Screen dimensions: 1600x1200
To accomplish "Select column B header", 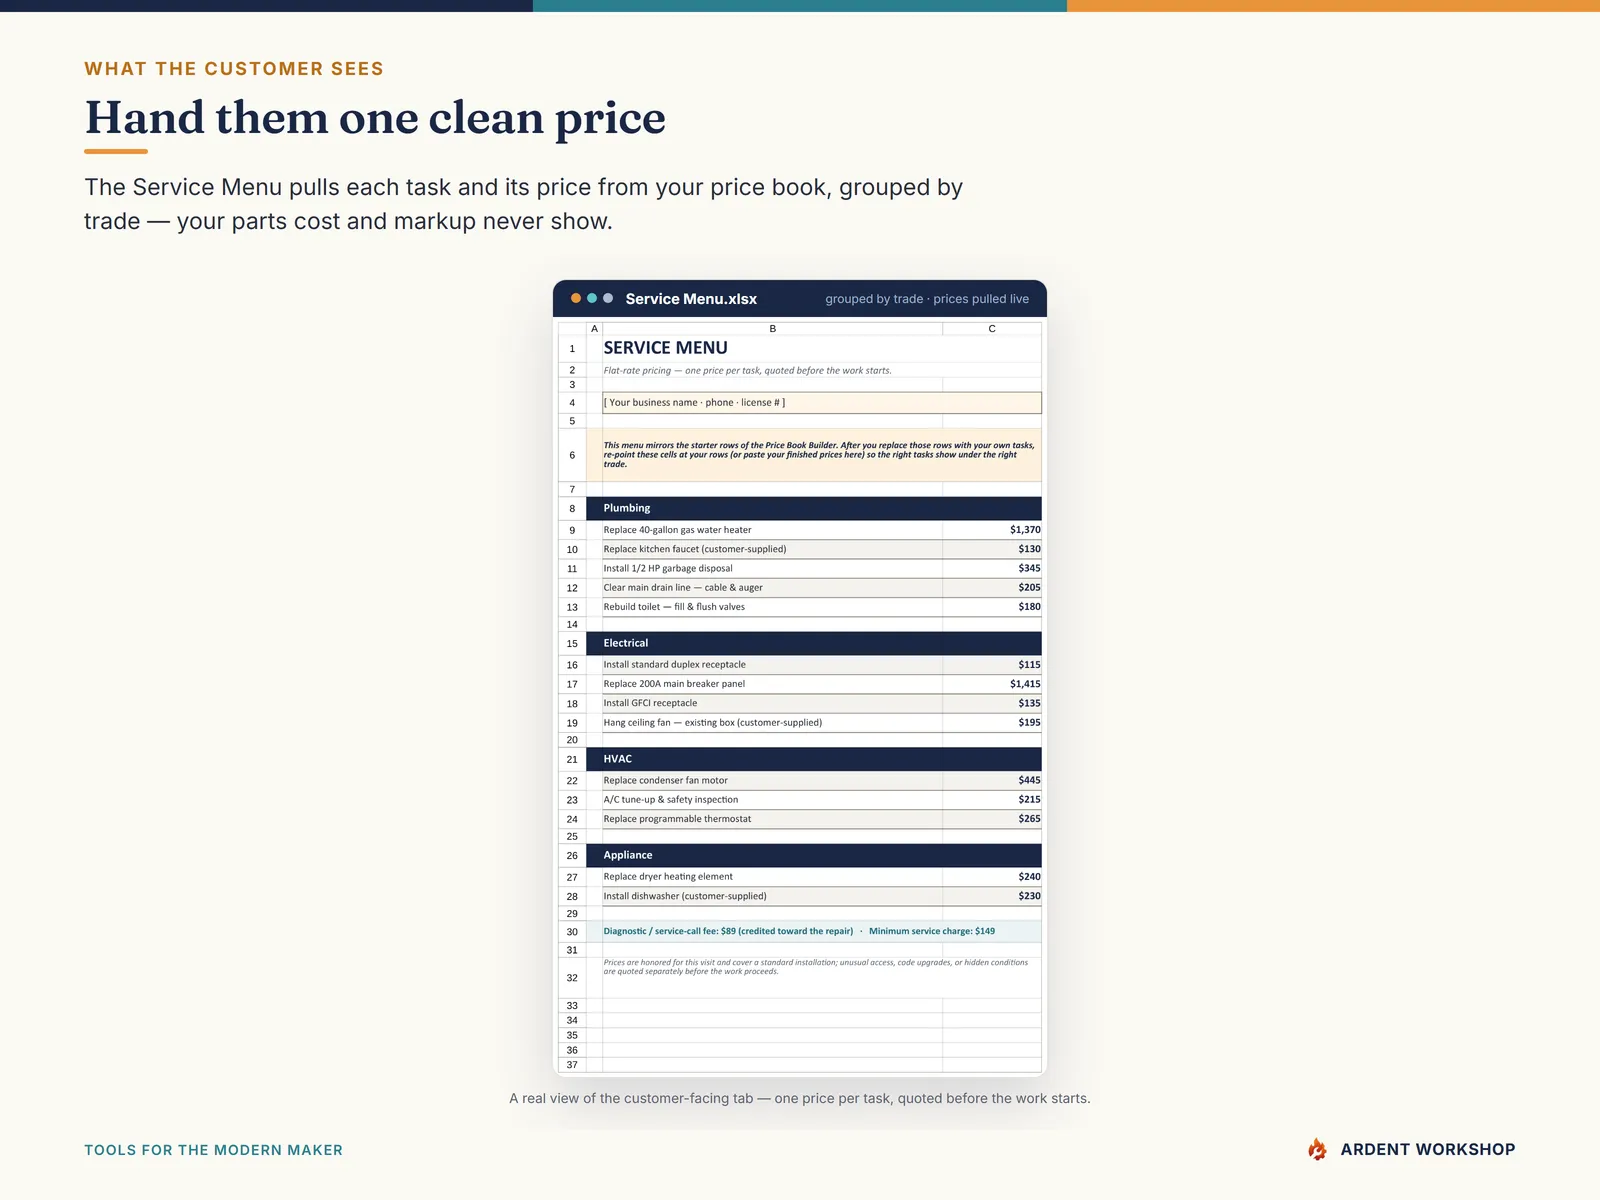I will [772, 328].
